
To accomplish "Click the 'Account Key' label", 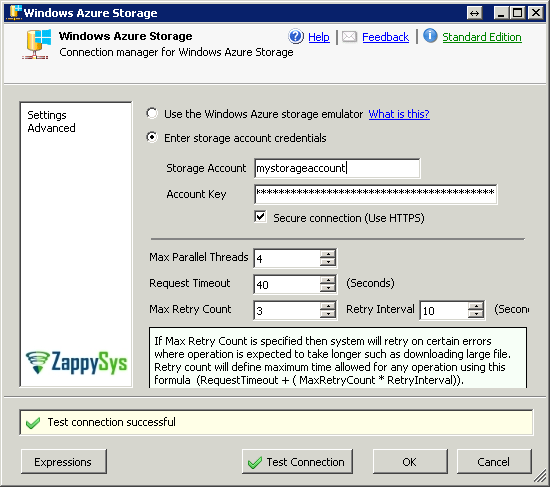I will pyautogui.click(x=196, y=194).
